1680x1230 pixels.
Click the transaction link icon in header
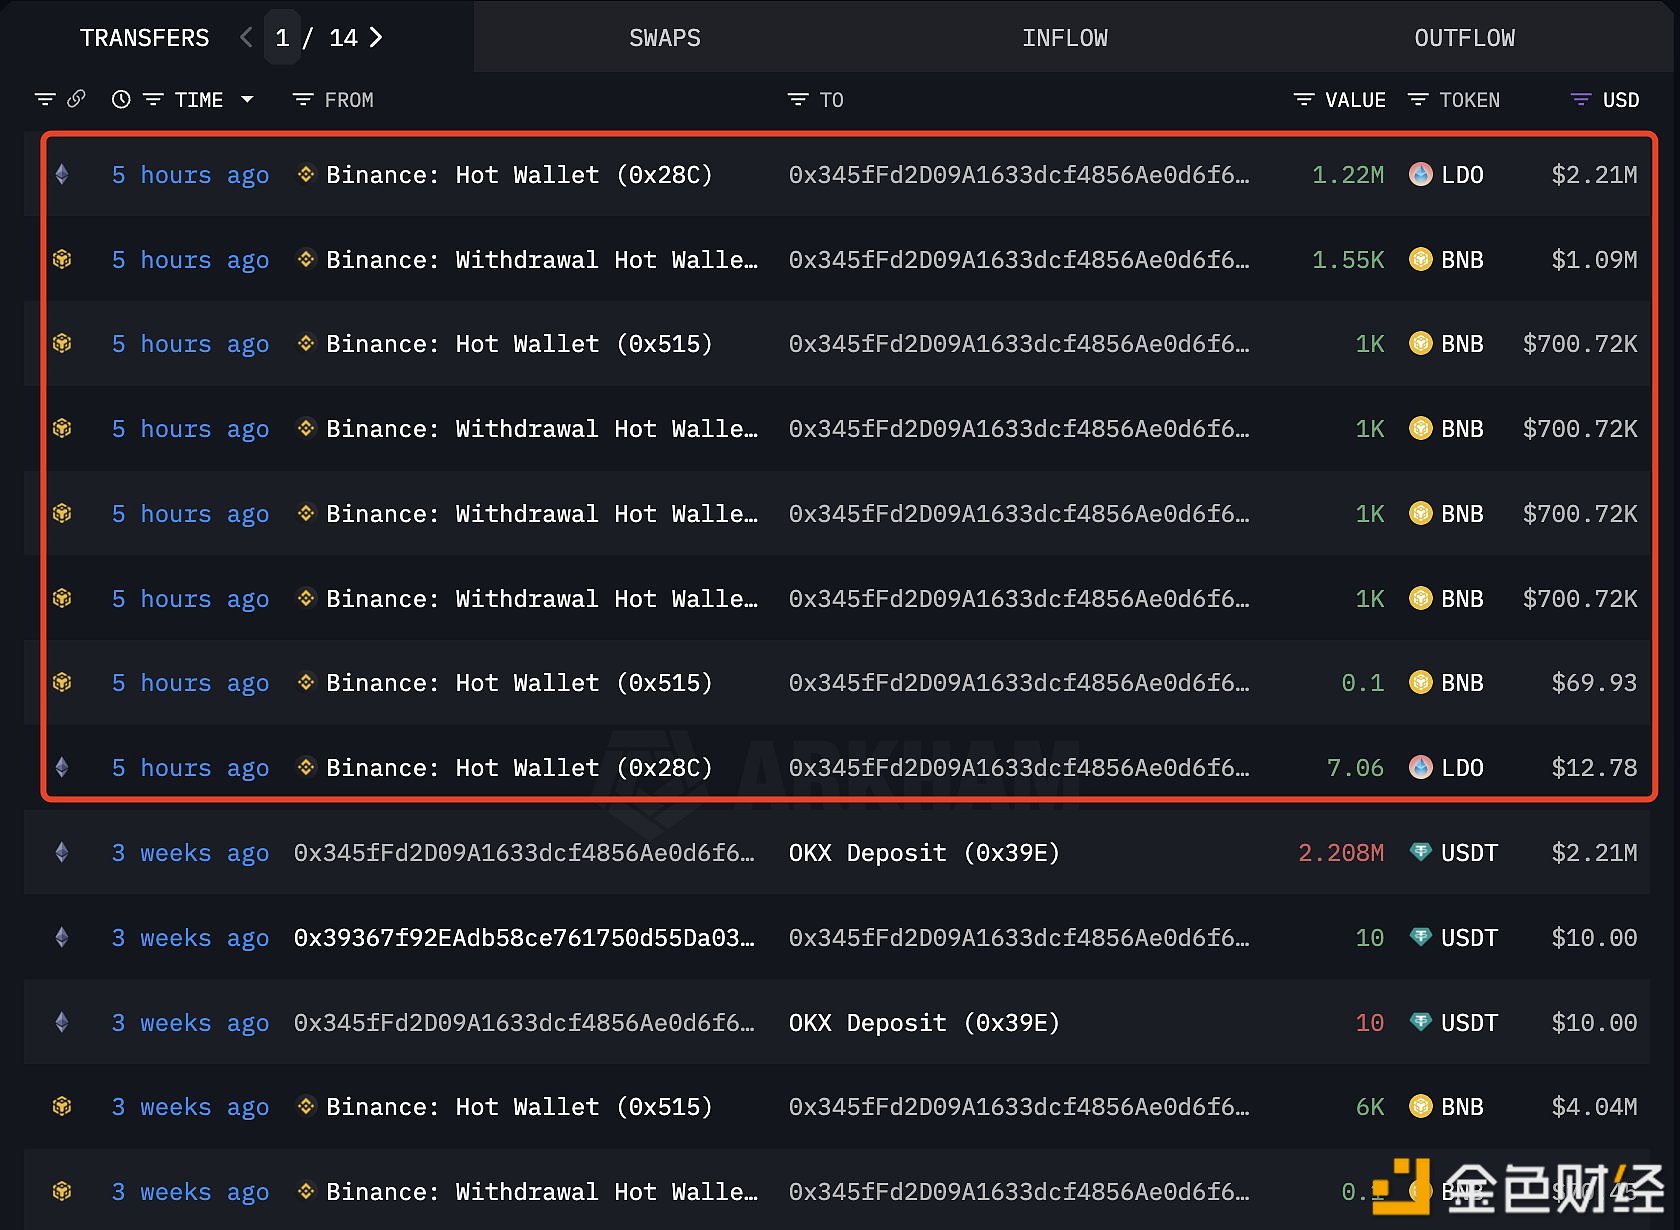pos(76,99)
